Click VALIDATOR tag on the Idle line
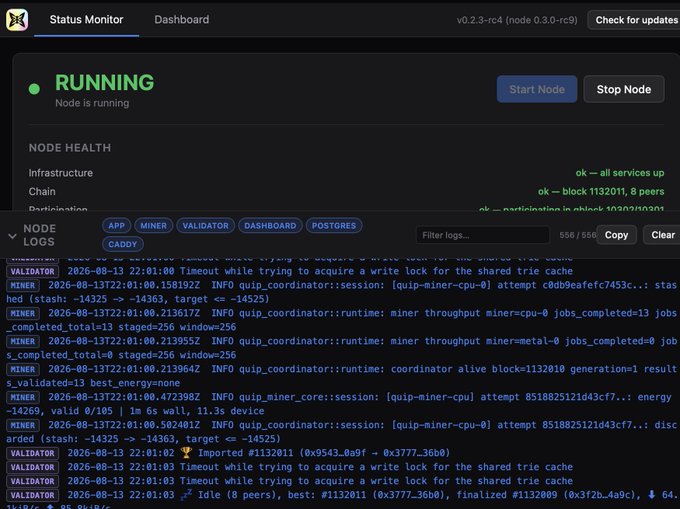 pyautogui.click(x=33, y=495)
